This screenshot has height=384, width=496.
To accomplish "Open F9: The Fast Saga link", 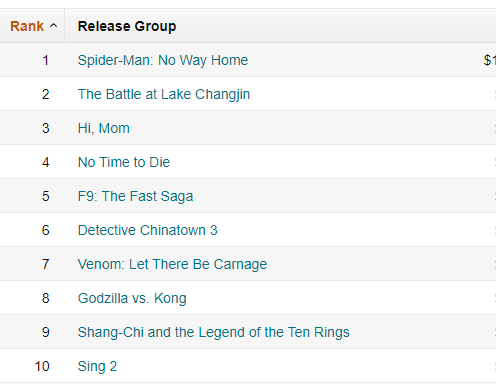I will [x=135, y=196].
